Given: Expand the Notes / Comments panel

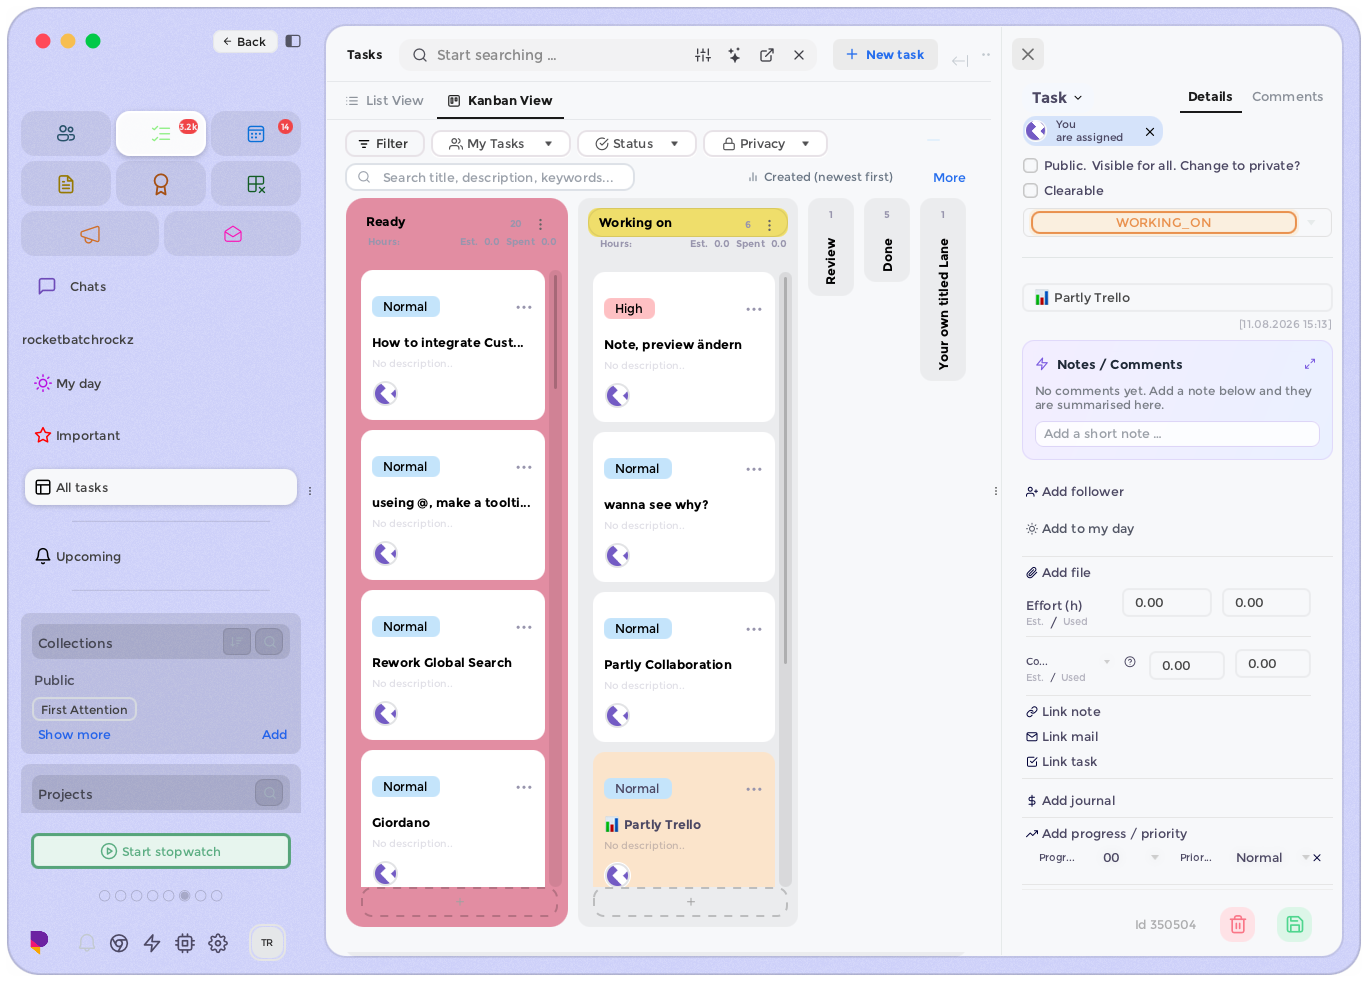Looking at the screenshot, I should pos(1310,364).
